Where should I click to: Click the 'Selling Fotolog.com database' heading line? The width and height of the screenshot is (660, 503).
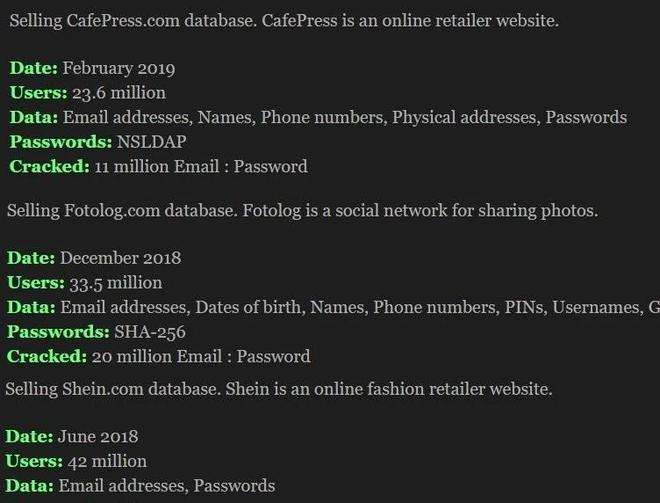[302, 210]
